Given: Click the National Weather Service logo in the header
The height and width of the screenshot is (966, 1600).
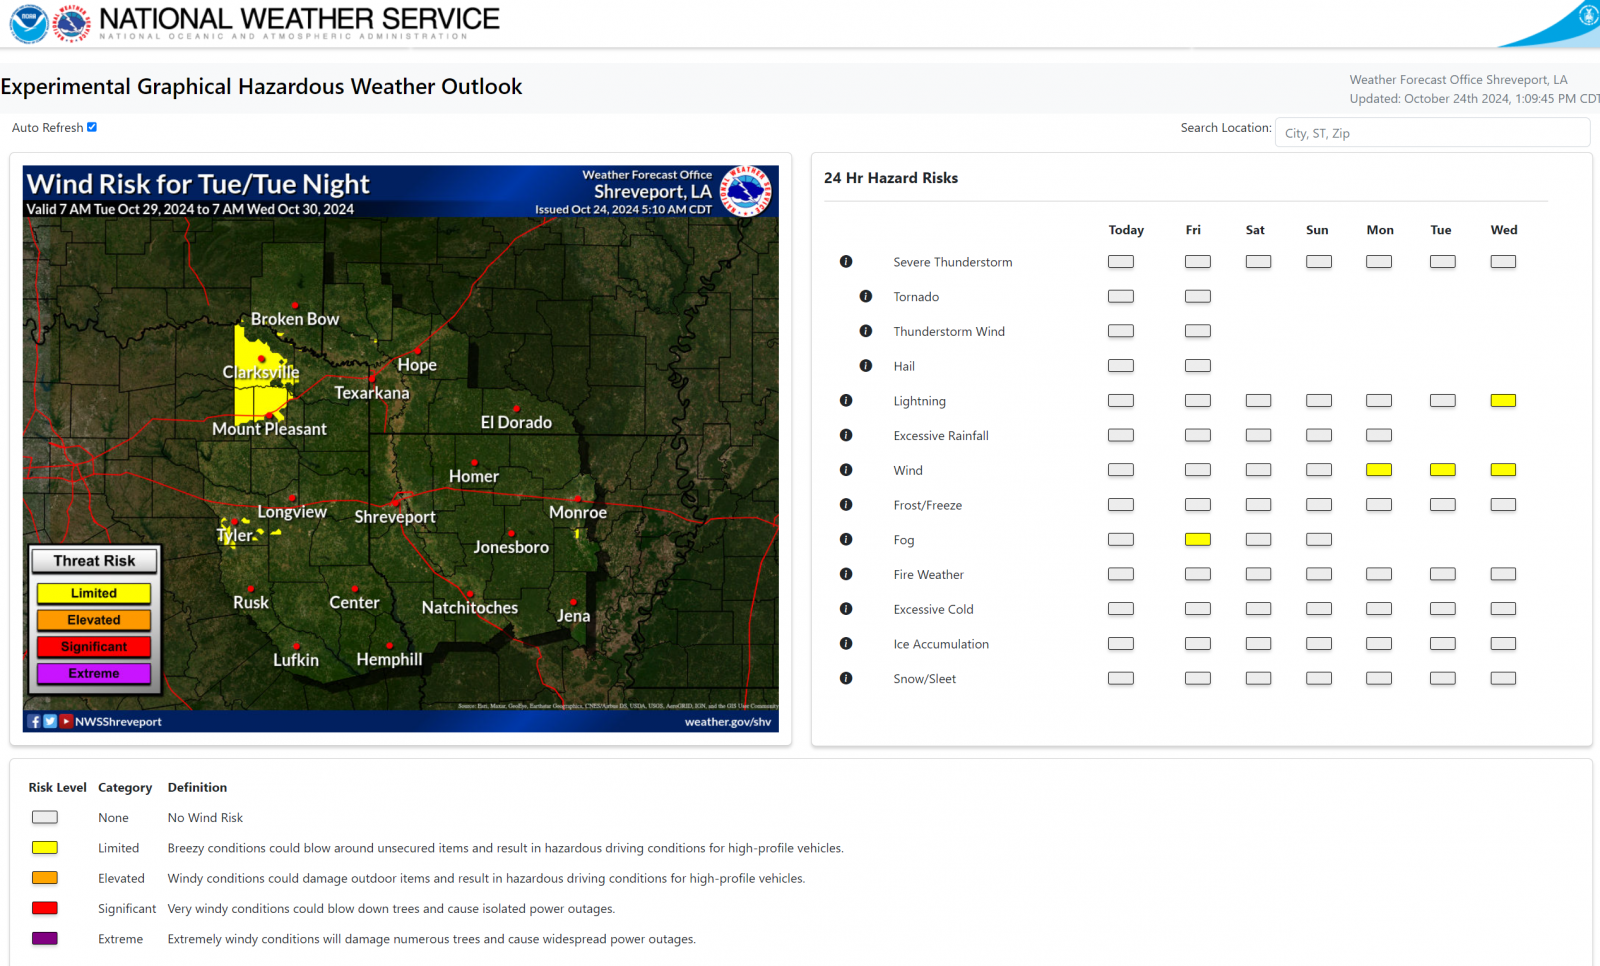Looking at the screenshot, I should (x=71, y=24).
